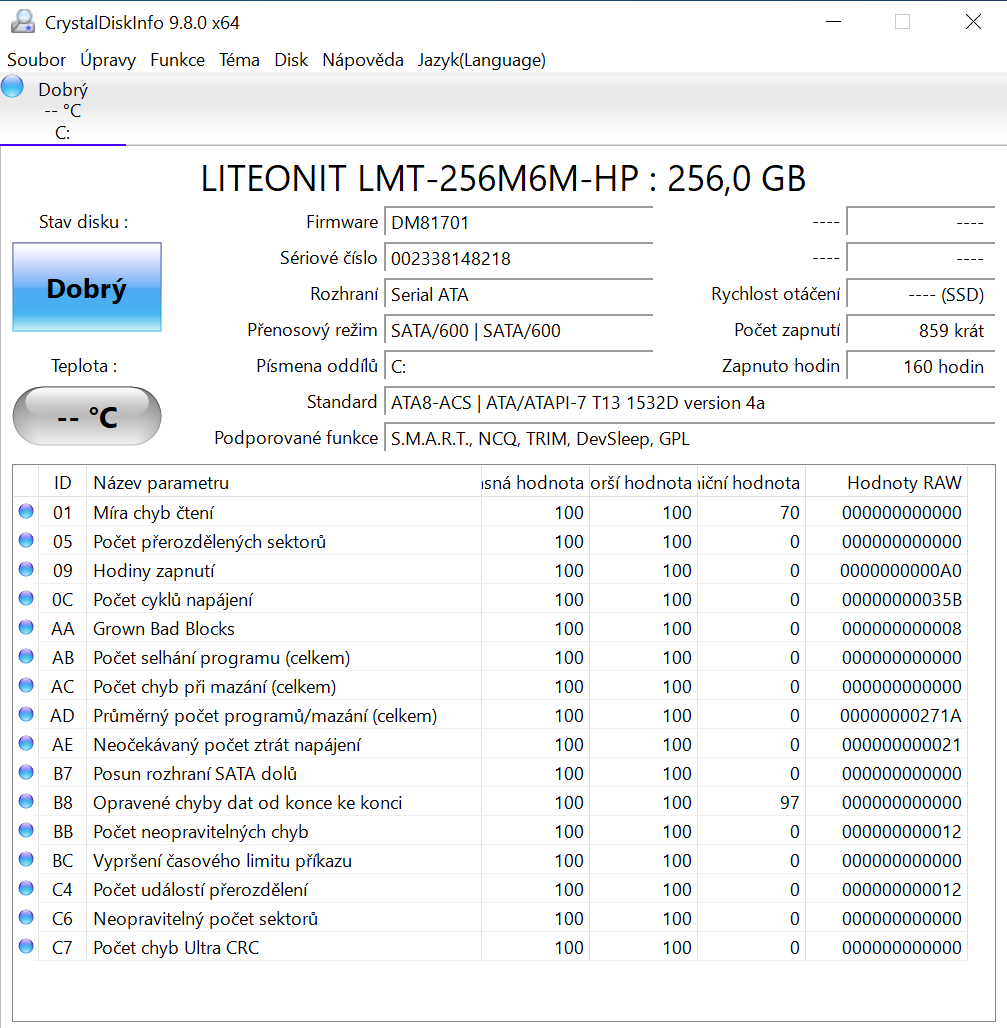The image size is (1007, 1028).
Task: Click the large blue Dobrý health status button
Action: (87, 287)
